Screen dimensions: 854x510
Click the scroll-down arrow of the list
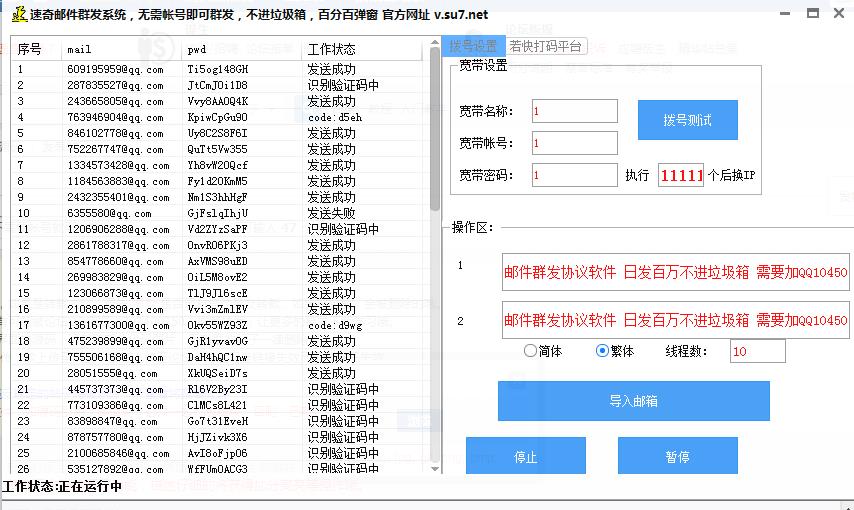click(435, 467)
